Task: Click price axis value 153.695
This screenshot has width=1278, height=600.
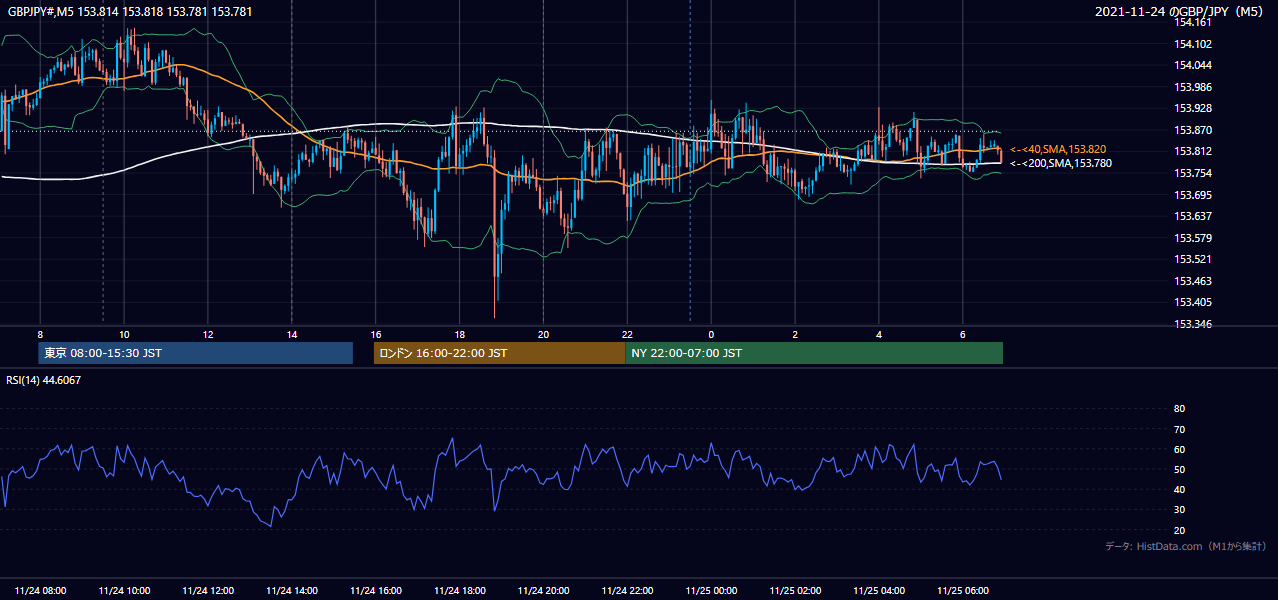Action: coord(1193,195)
